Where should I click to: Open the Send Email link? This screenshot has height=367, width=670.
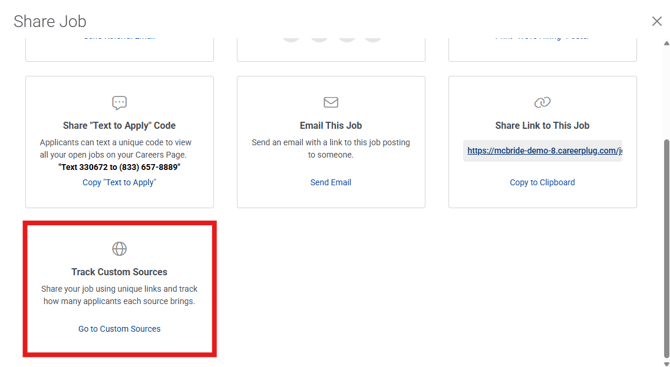tap(331, 182)
